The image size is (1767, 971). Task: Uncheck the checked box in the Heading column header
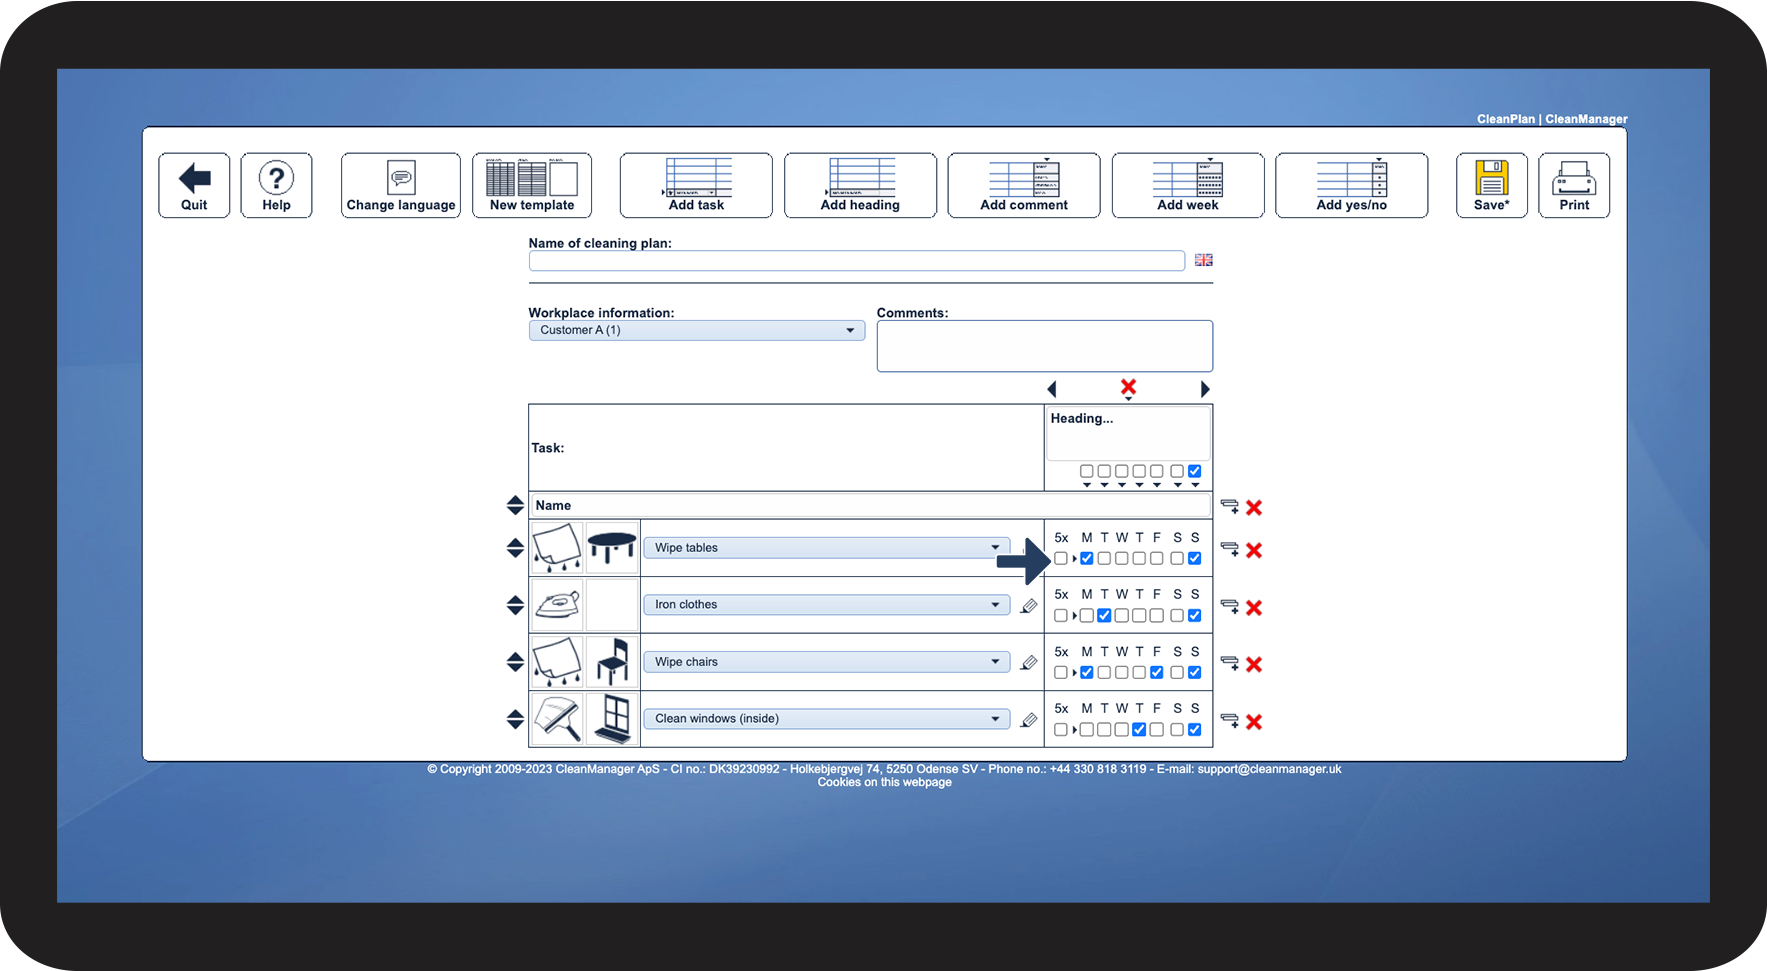pyautogui.click(x=1195, y=471)
